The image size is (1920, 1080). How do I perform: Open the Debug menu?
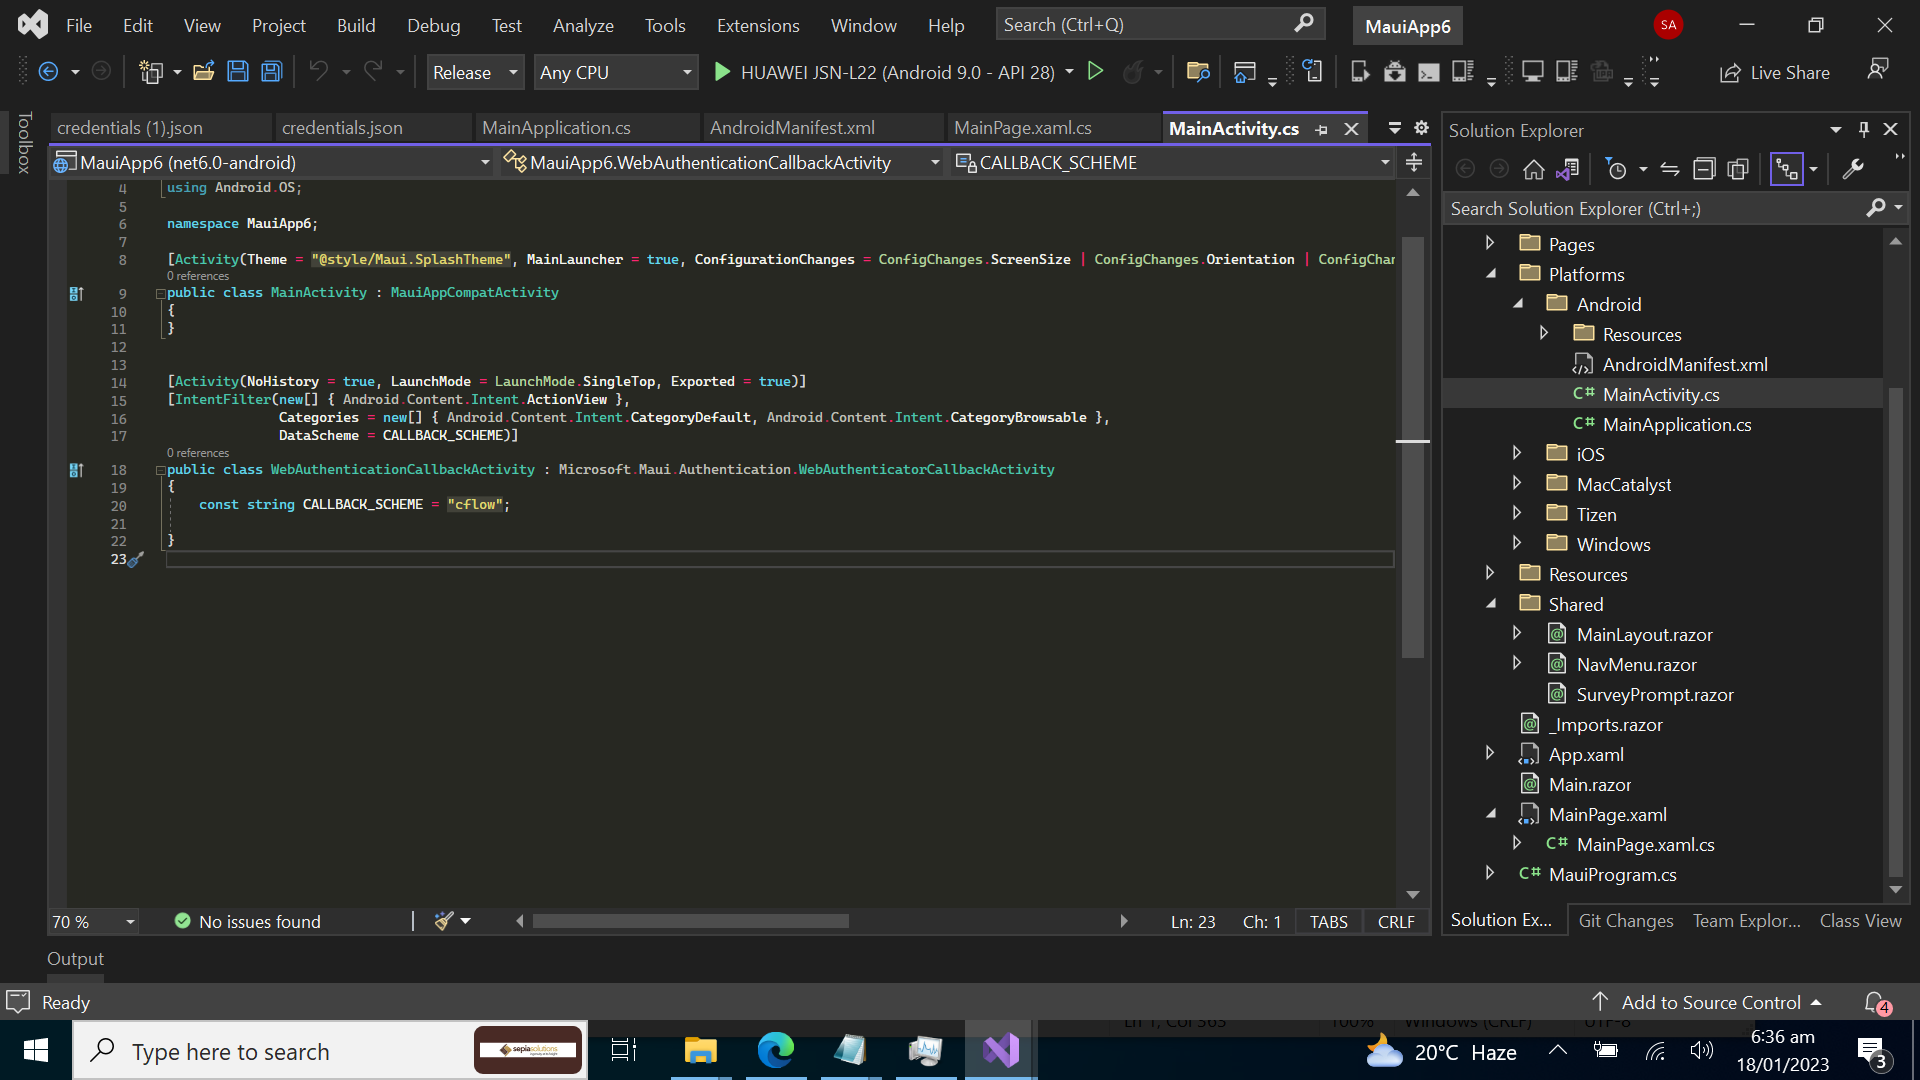point(431,24)
